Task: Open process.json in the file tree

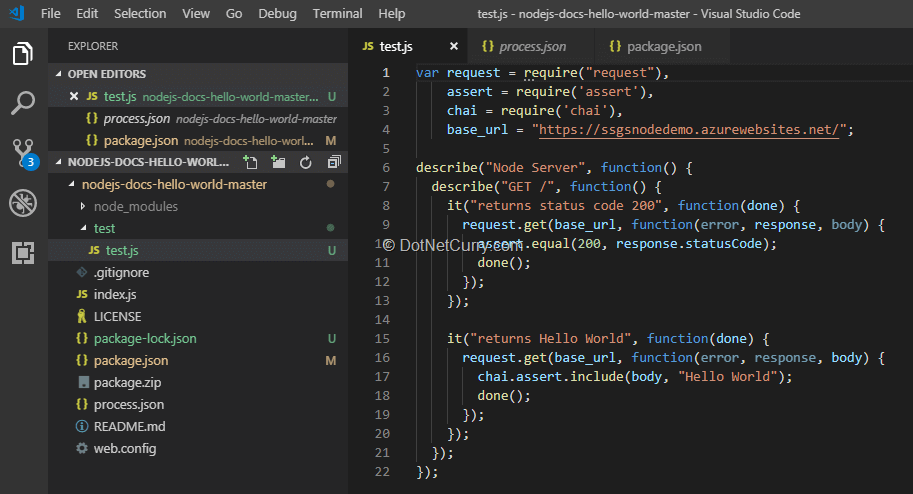Action: point(198,404)
